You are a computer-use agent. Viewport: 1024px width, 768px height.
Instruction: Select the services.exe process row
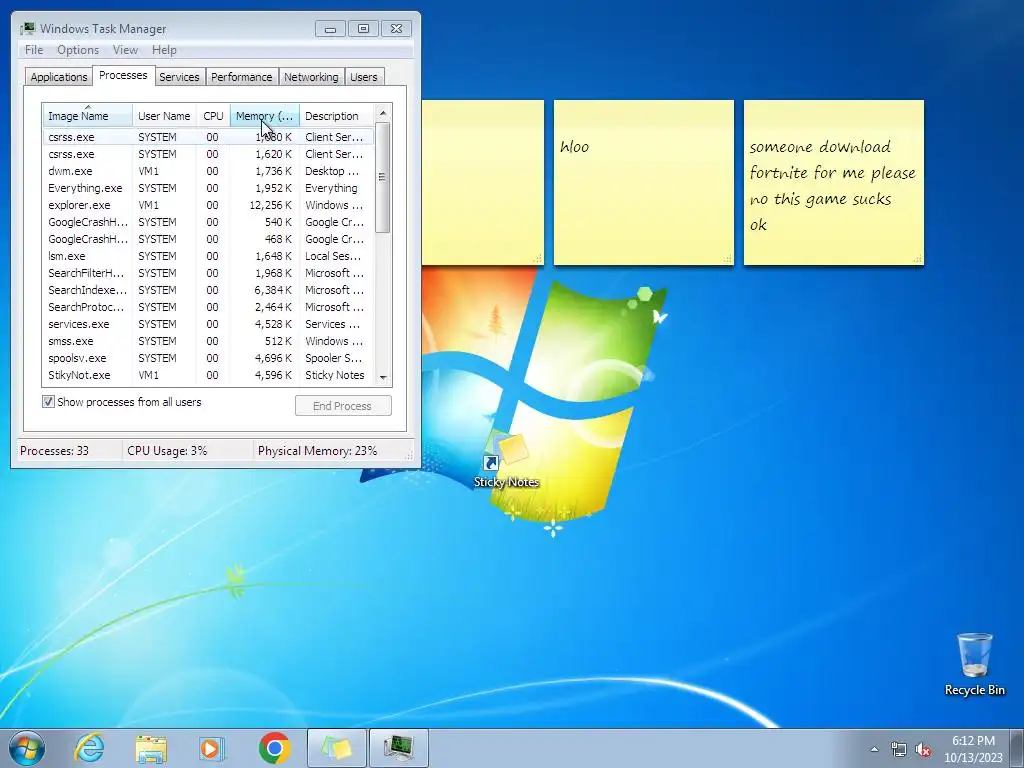tap(208, 324)
